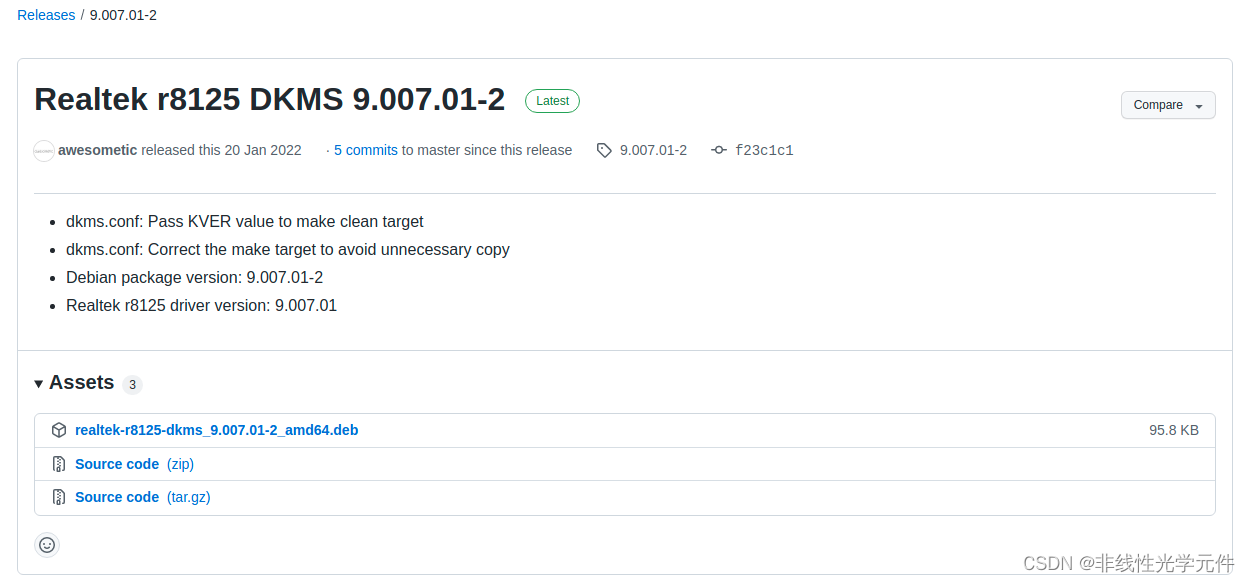Click the 9.007.01-2 breadcrumb text
Viewport: 1250px width, 582px height.
pos(123,15)
